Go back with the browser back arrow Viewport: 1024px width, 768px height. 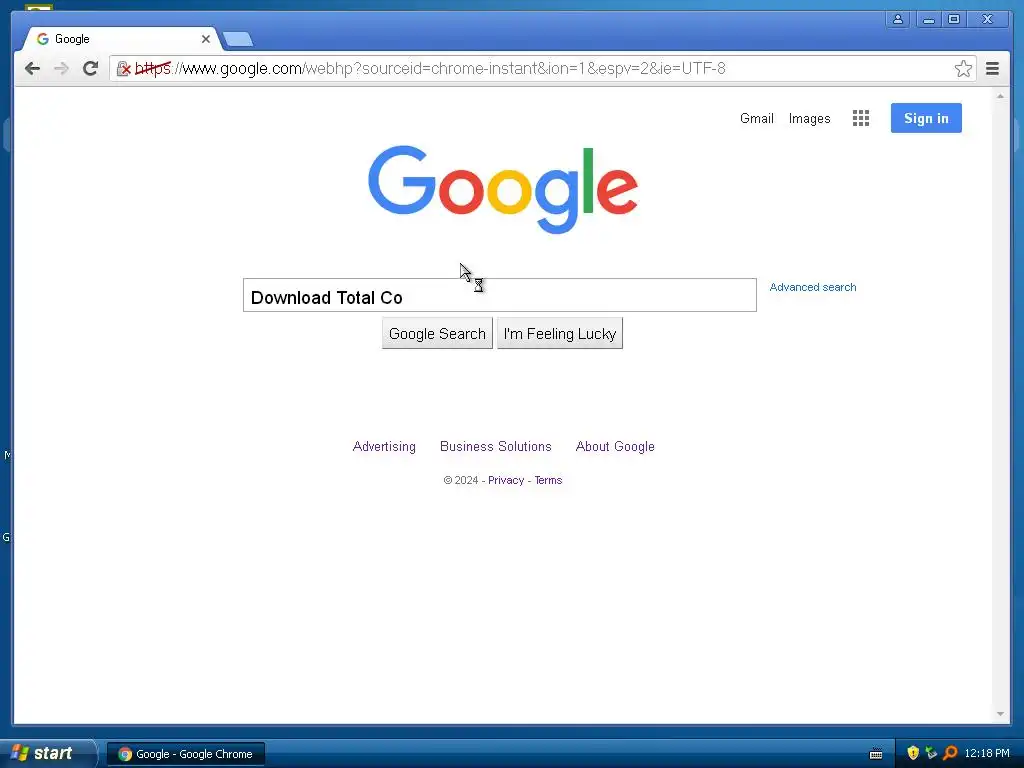32,69
